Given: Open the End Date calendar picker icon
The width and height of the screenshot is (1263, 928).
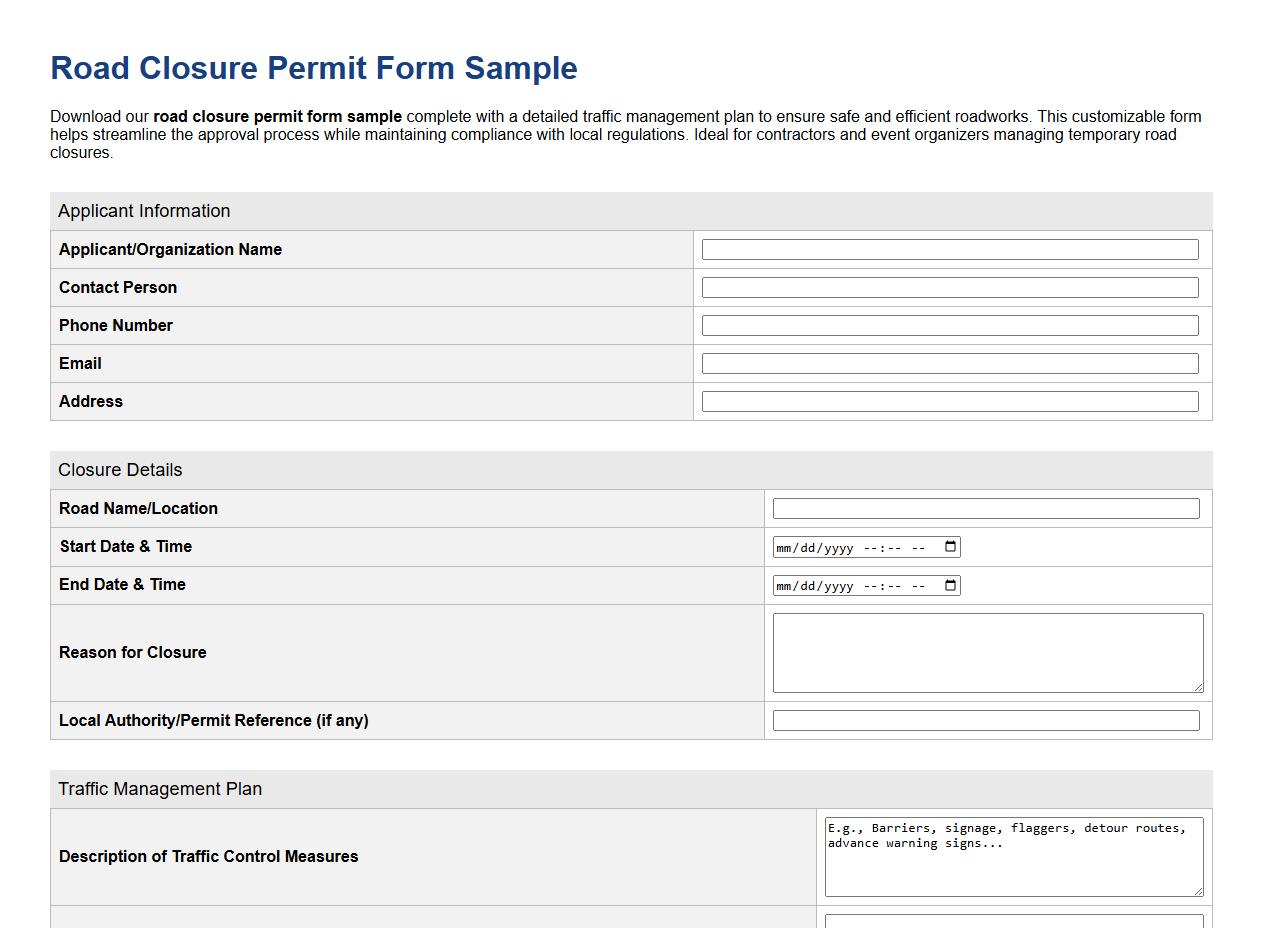Looking at the screenshot, I should [x=949, y=585].
